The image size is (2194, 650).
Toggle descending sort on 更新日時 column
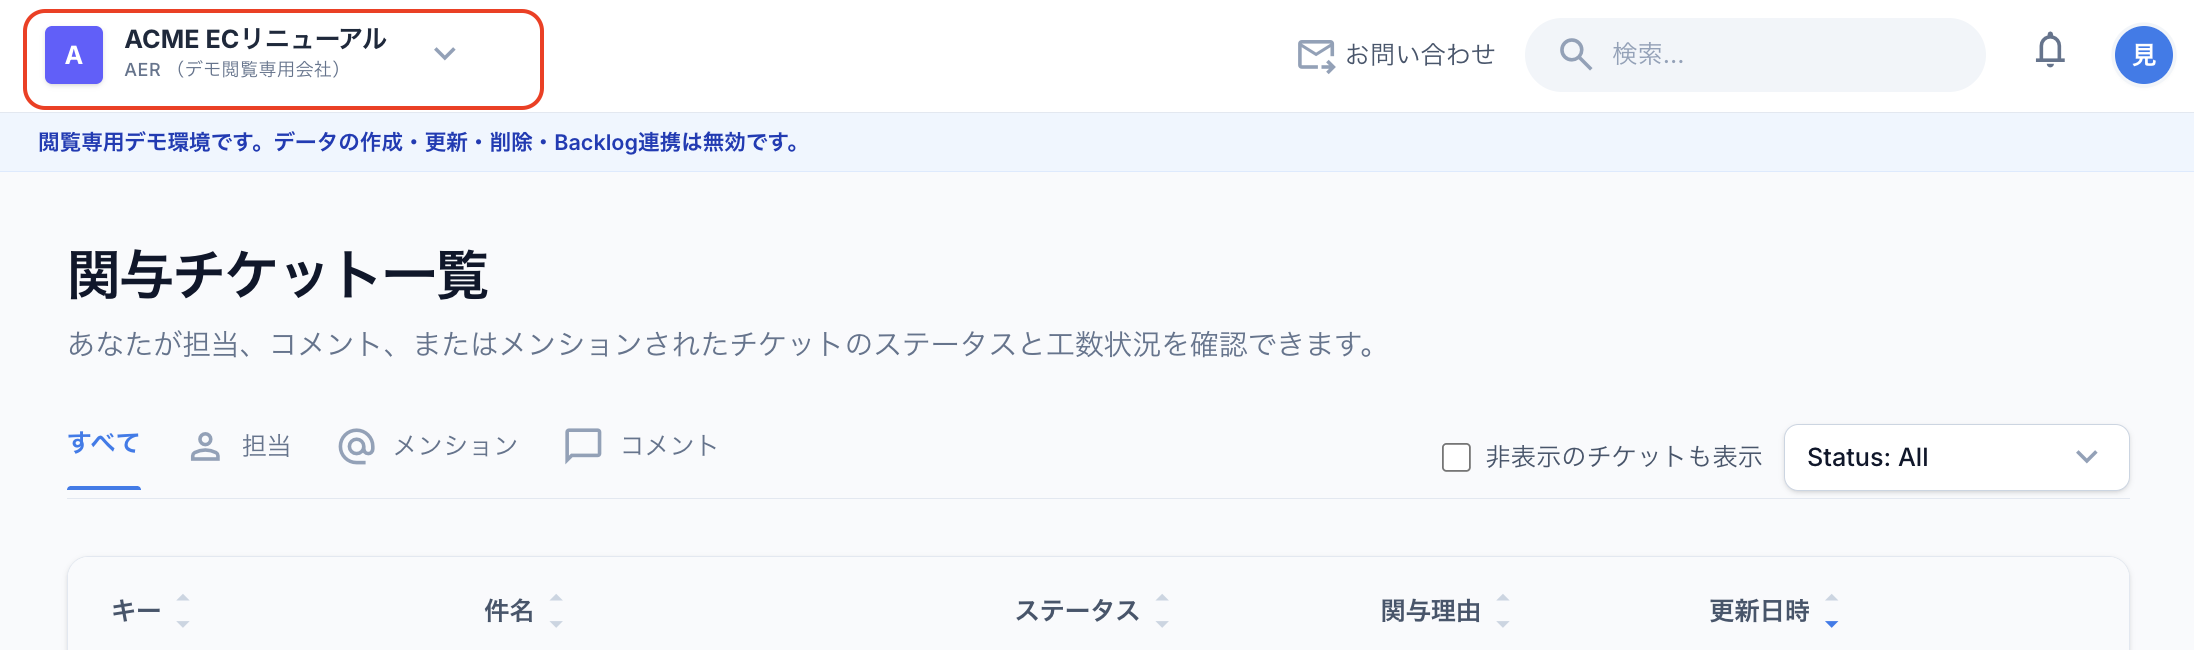click(x=1832, y=621)
